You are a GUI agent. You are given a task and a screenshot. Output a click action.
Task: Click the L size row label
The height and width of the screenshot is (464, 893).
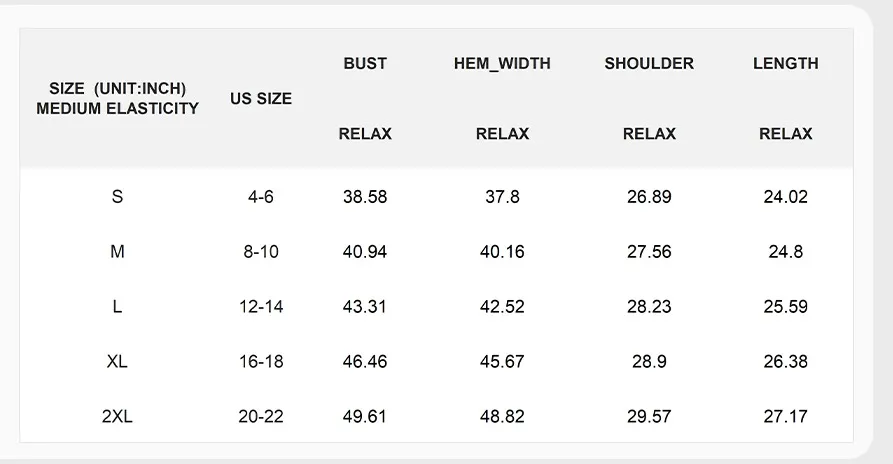[118, 307]
